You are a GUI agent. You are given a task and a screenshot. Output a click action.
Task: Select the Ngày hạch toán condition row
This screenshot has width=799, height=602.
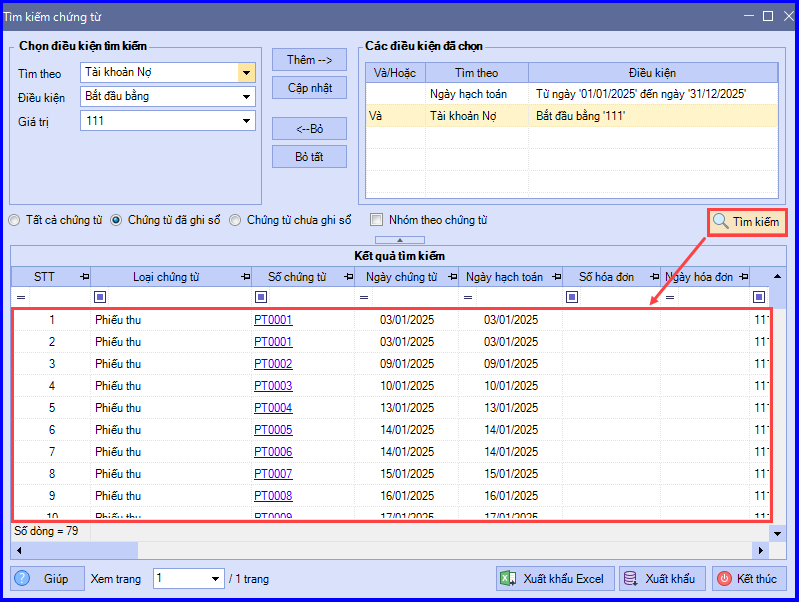[572, 94]
